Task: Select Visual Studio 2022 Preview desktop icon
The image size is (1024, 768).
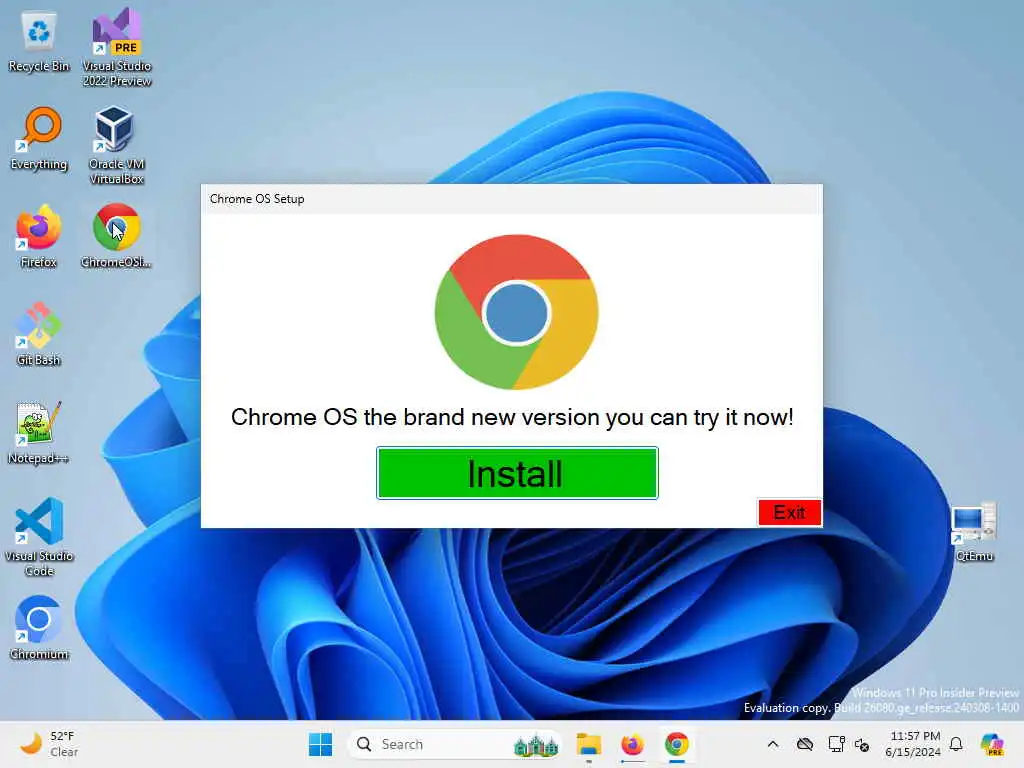Action: point(117,49)
